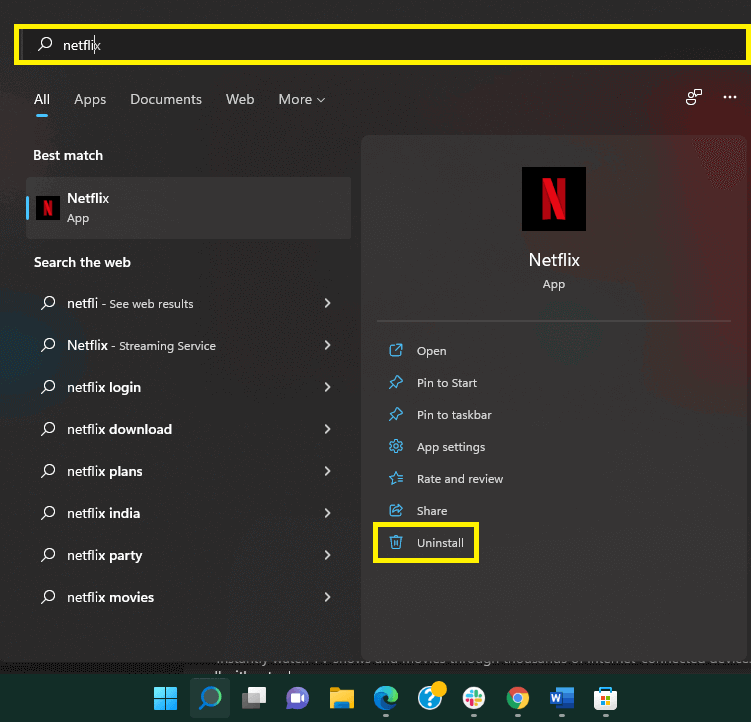751x722 pixels.
Task: Open Microsoft Store from the taskbar
Action: pyautogui.click(x=605, y=697)
